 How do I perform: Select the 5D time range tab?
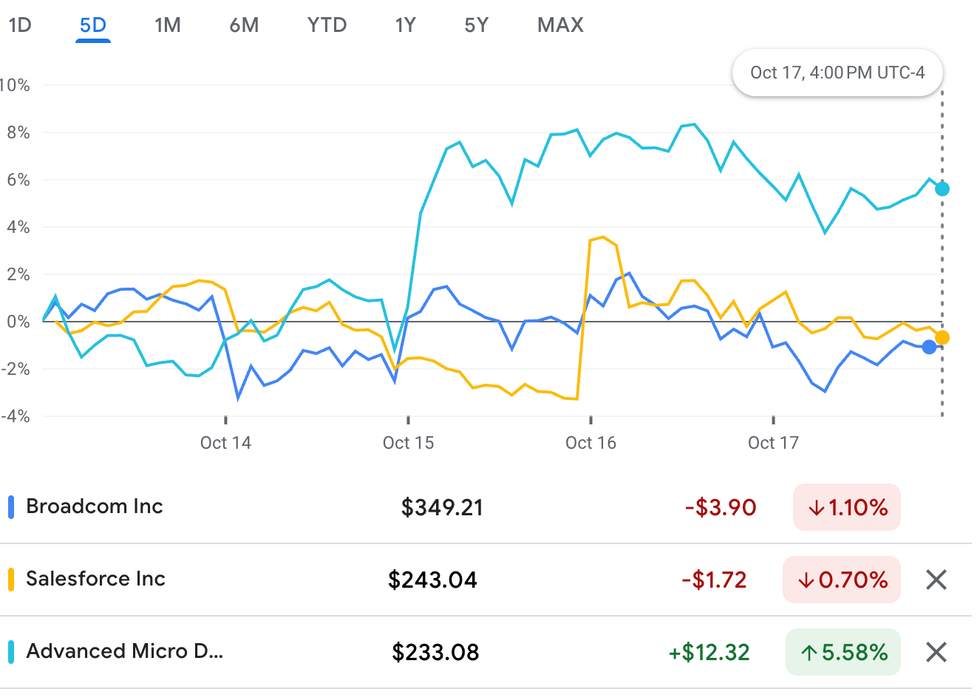pyautogui.click(x=92, y=25)
